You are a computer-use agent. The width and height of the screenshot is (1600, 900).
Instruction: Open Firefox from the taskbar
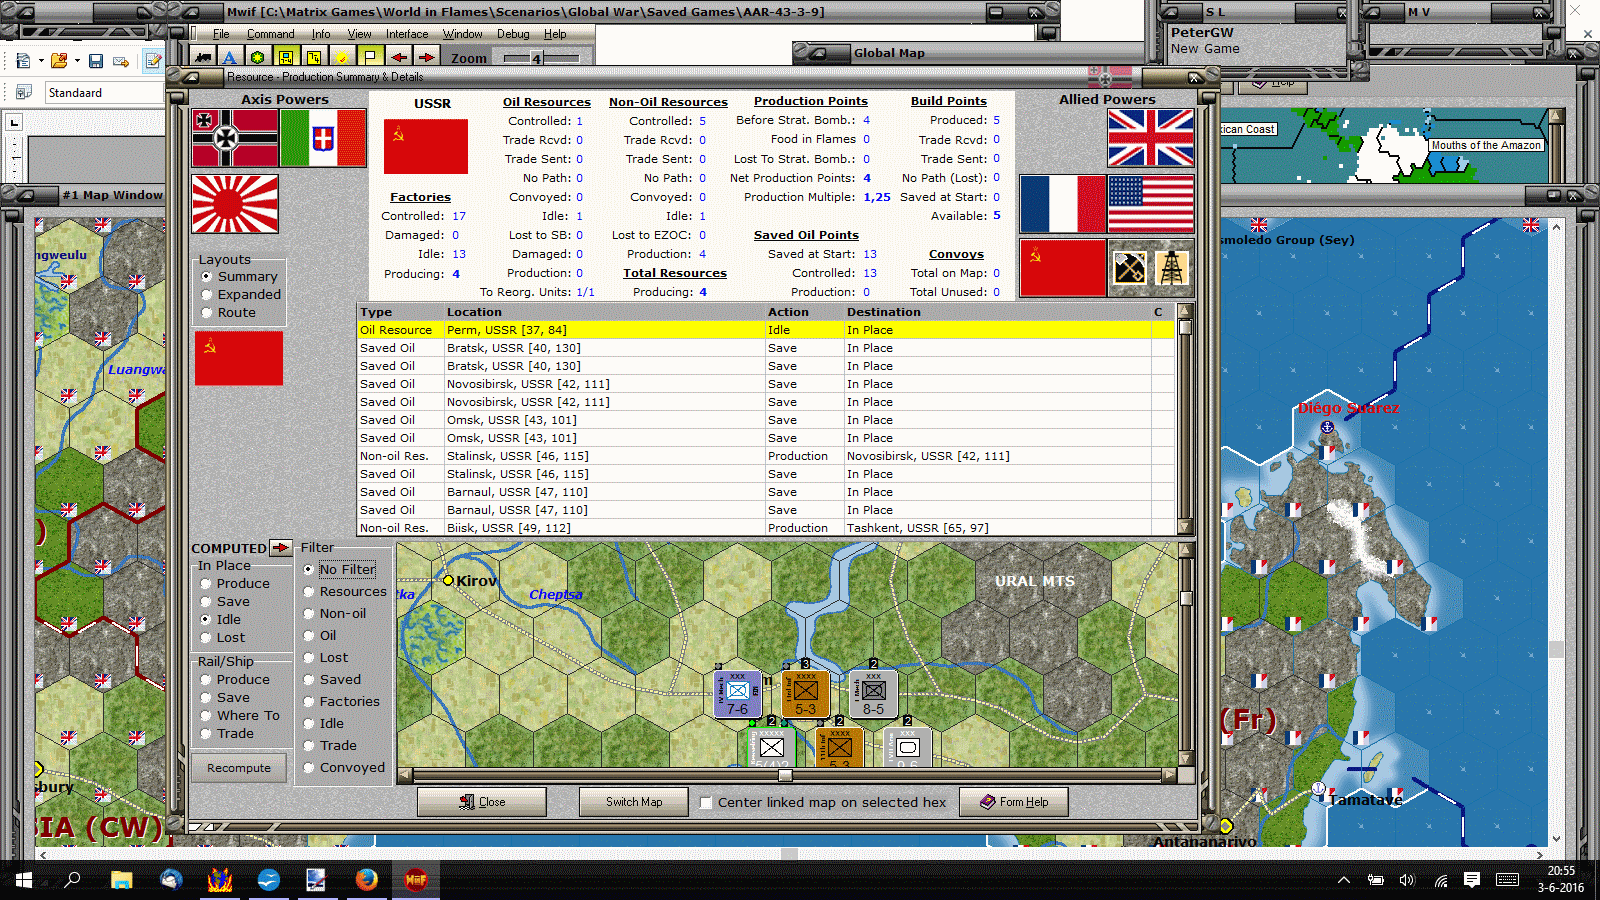367,879
